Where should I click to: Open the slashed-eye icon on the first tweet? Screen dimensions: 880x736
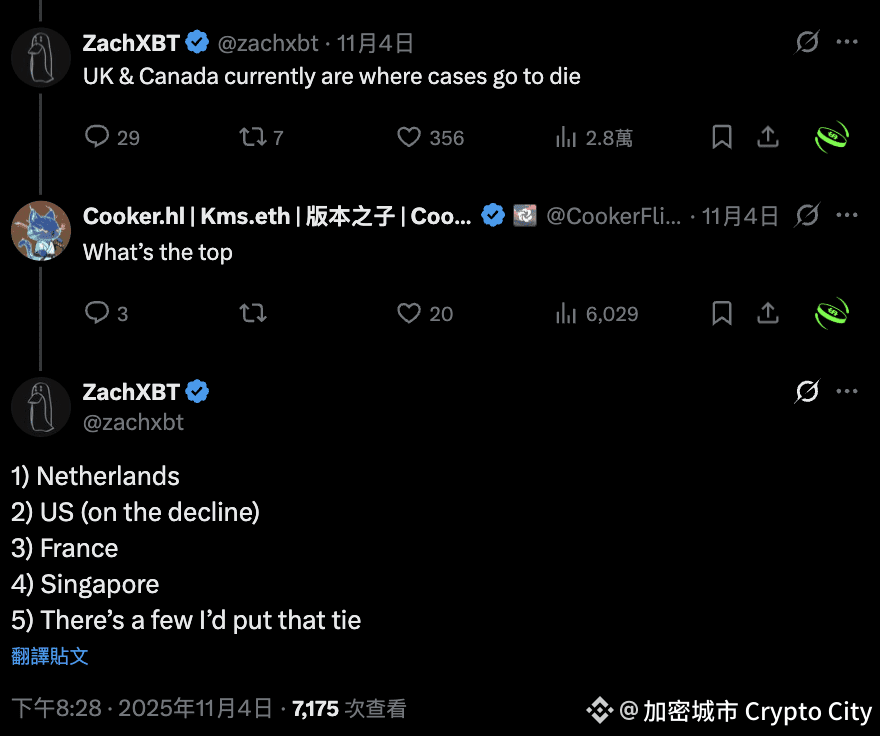[807, 43]
